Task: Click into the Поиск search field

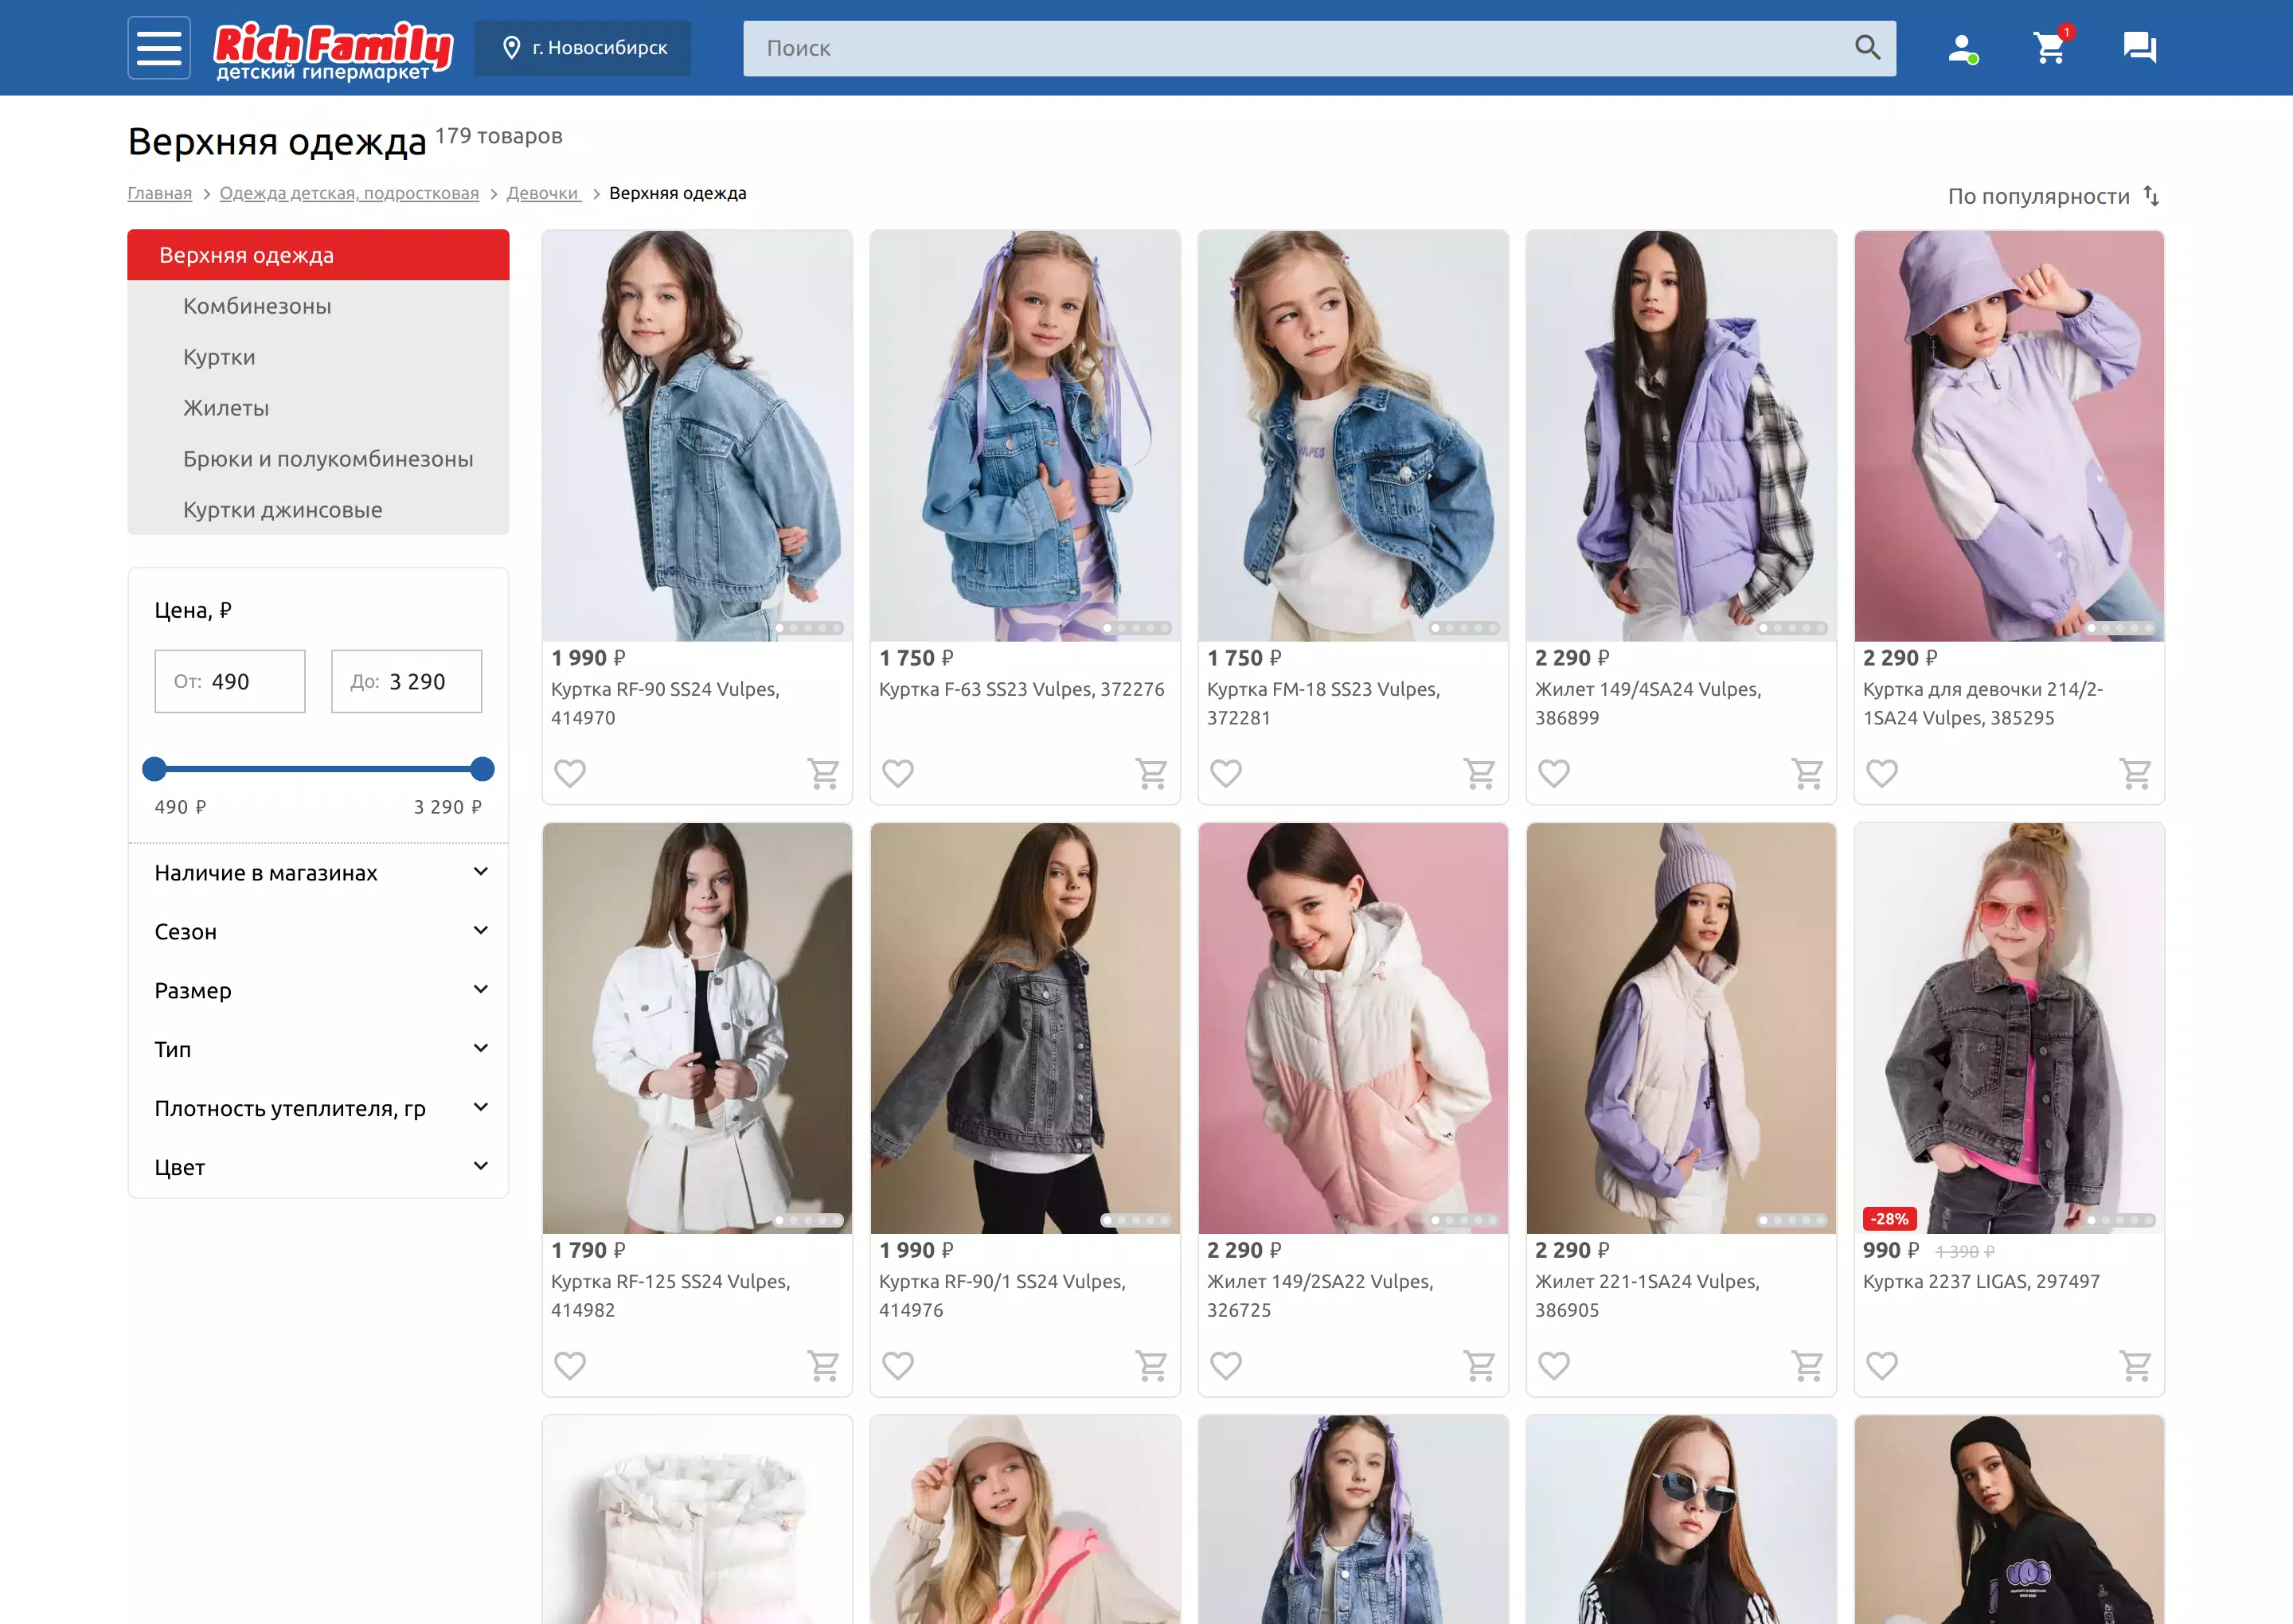Action: (1300, 48)
